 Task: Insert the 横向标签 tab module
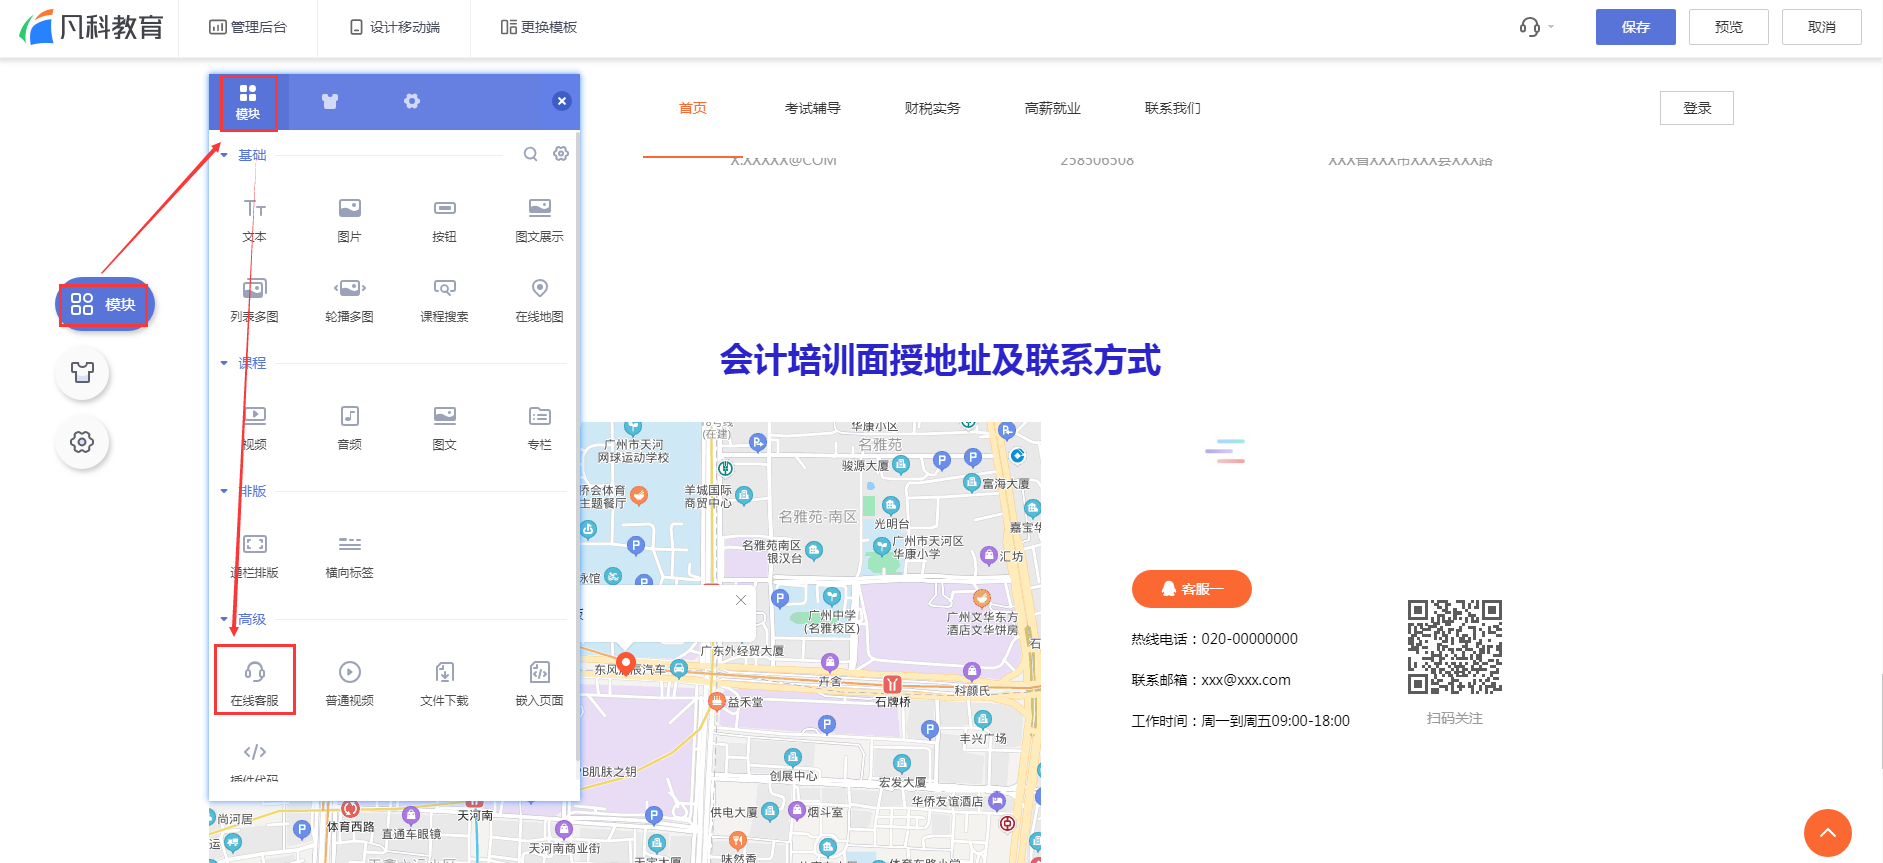point(349,556)
